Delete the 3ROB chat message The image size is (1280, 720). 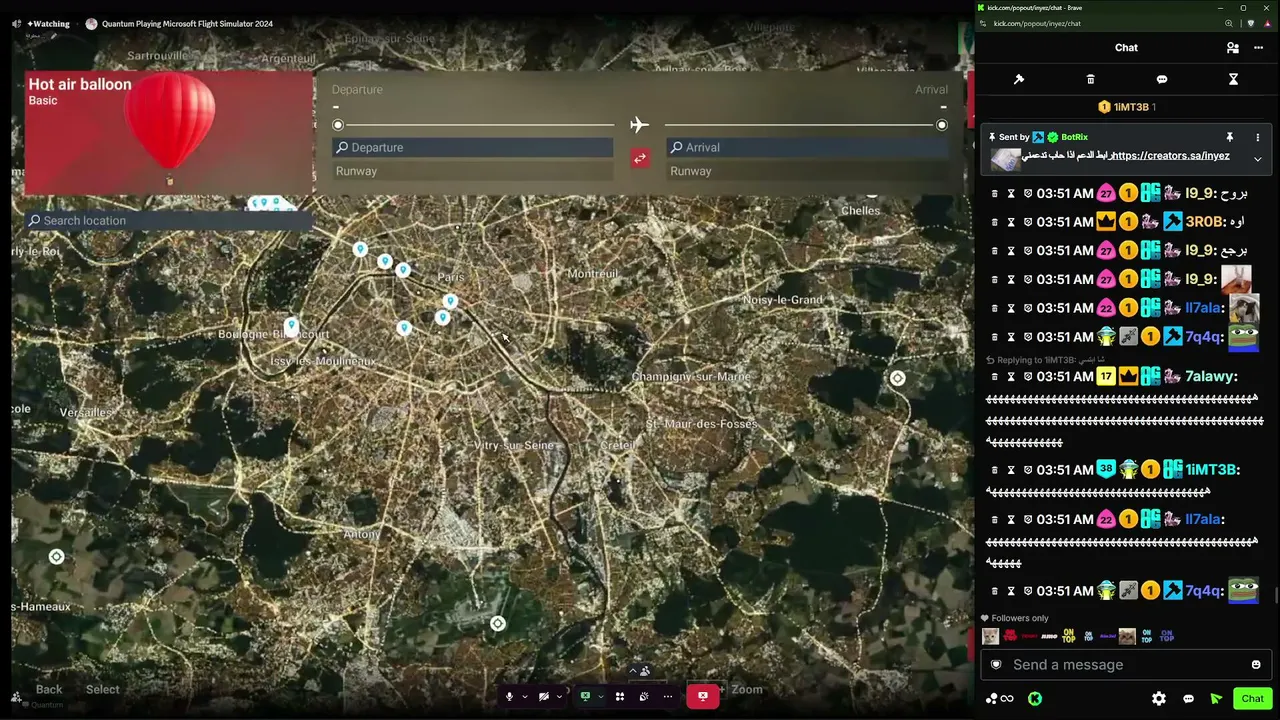click(x=994, y=222)
